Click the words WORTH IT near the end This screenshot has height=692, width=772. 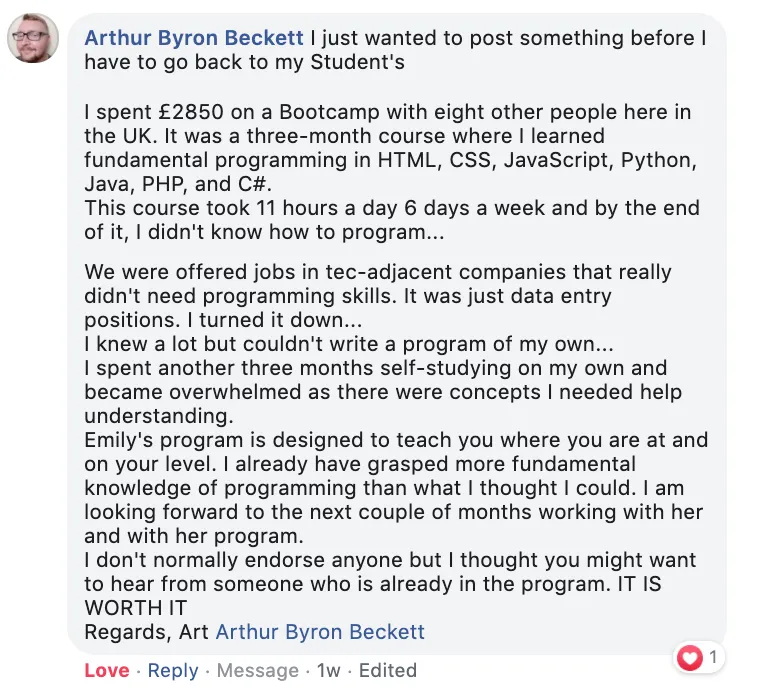click(x=135, y=607)
